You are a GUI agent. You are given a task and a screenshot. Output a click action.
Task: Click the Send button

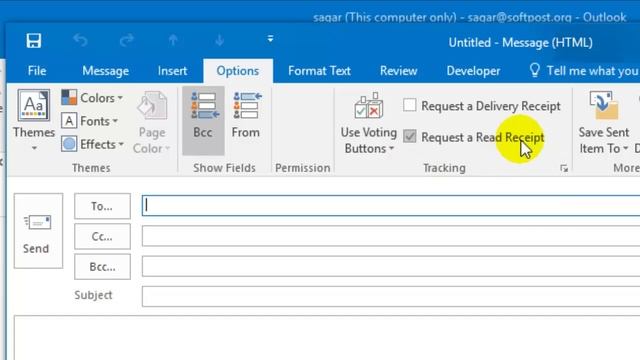38,231
